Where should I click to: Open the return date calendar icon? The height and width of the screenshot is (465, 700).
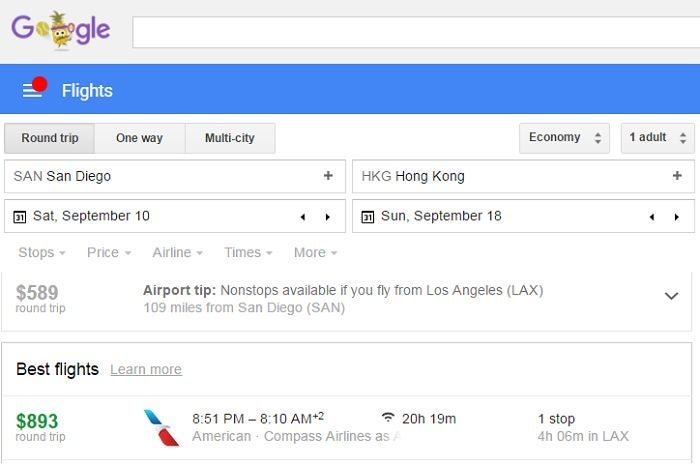[x=368, y=216]
